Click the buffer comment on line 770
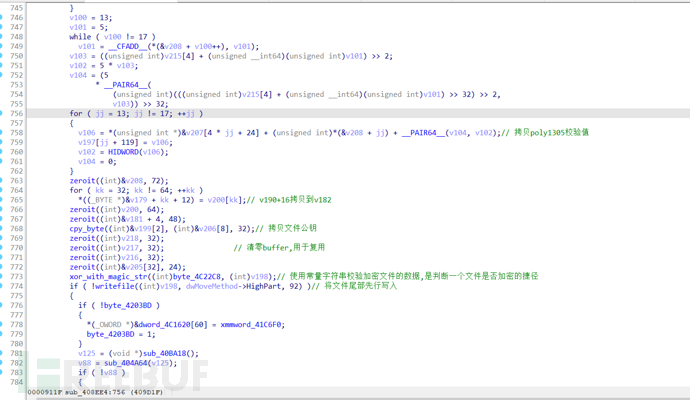This screenshot has height=400, width=690. [279, 248]
